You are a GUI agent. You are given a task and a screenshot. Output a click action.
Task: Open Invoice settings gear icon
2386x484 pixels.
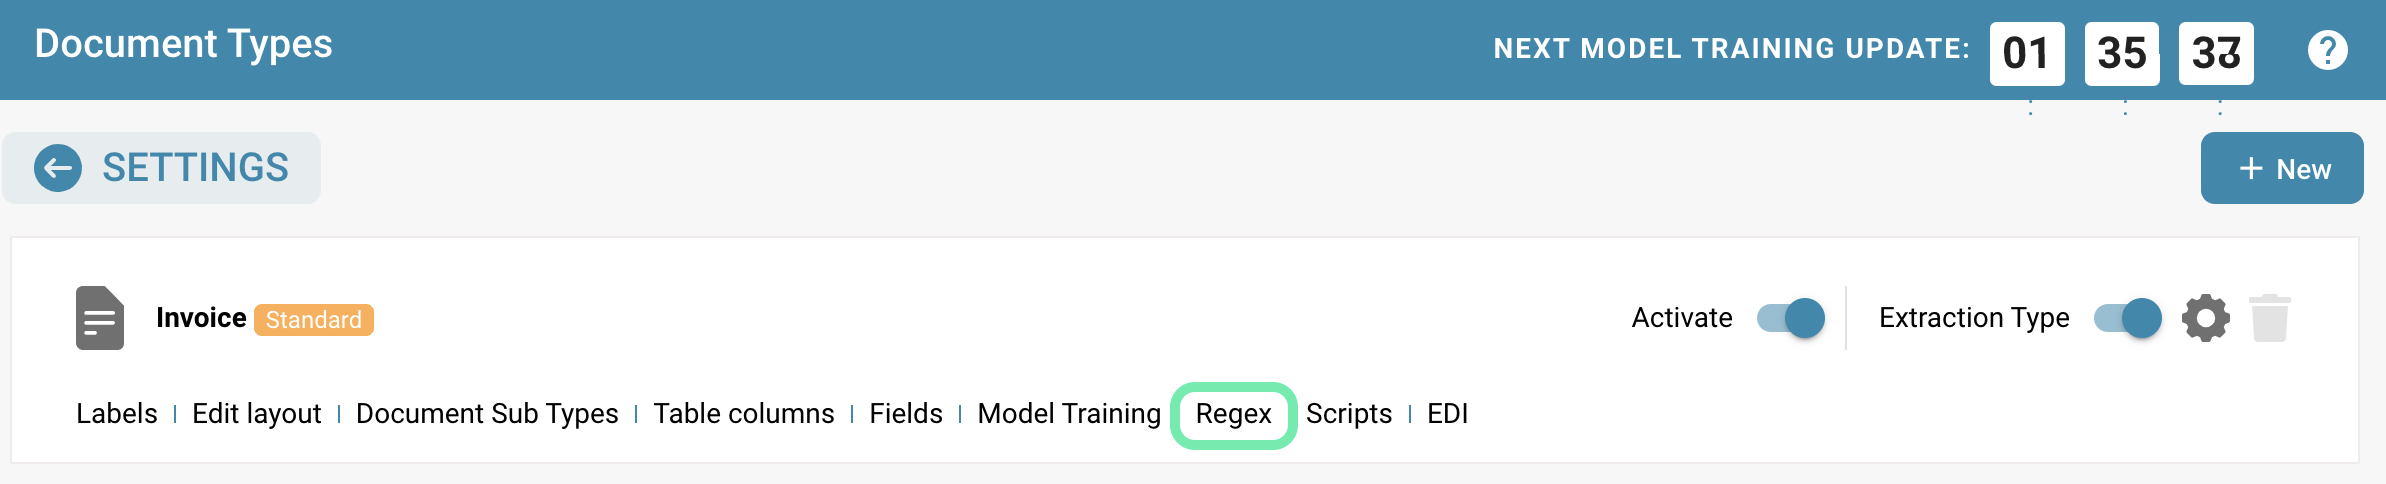click(2205, 319)
